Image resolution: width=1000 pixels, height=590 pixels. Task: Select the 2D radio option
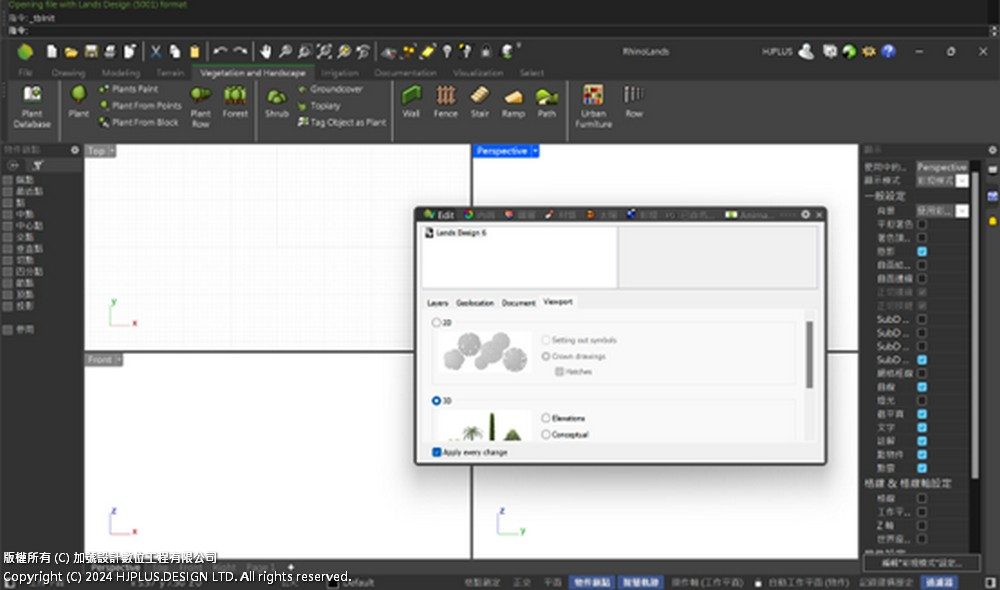(x=437, y=323)
